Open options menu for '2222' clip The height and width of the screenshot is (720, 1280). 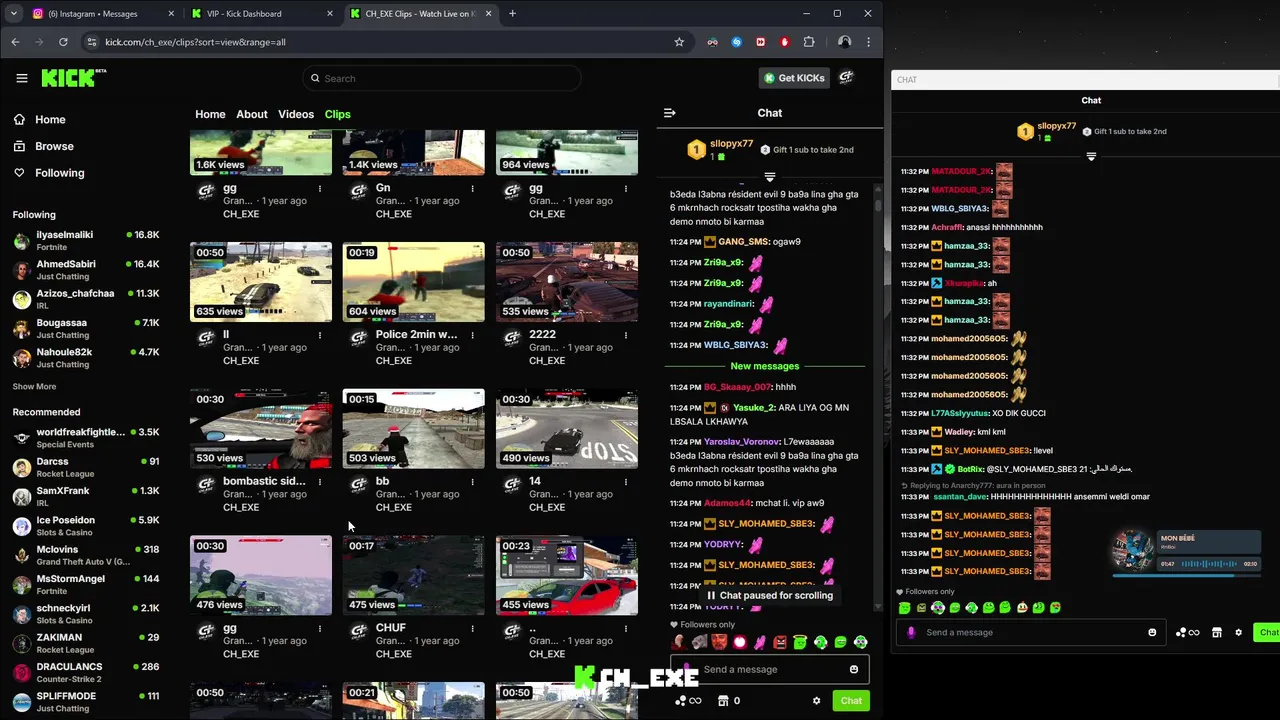coord(625,335)
